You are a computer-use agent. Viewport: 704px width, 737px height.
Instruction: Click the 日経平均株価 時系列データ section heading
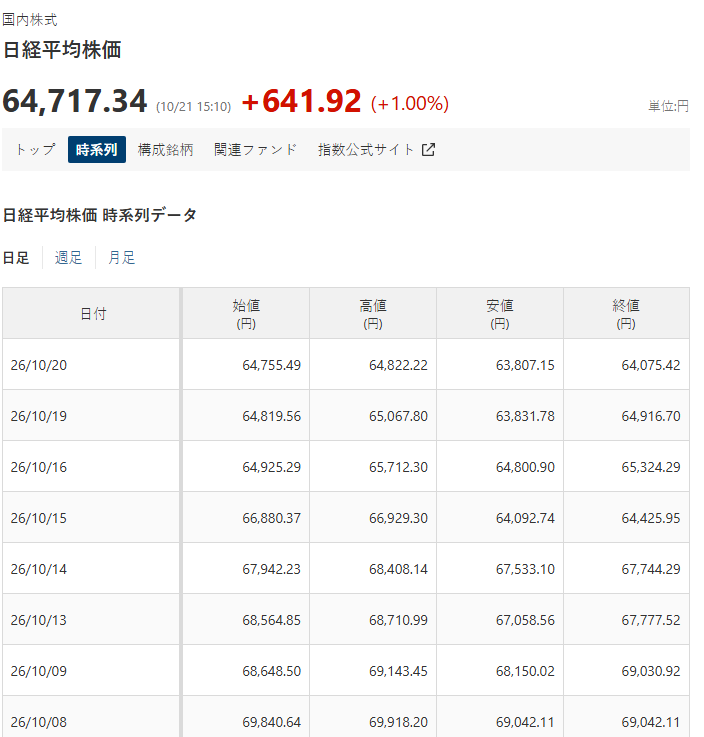coord(100,215)
